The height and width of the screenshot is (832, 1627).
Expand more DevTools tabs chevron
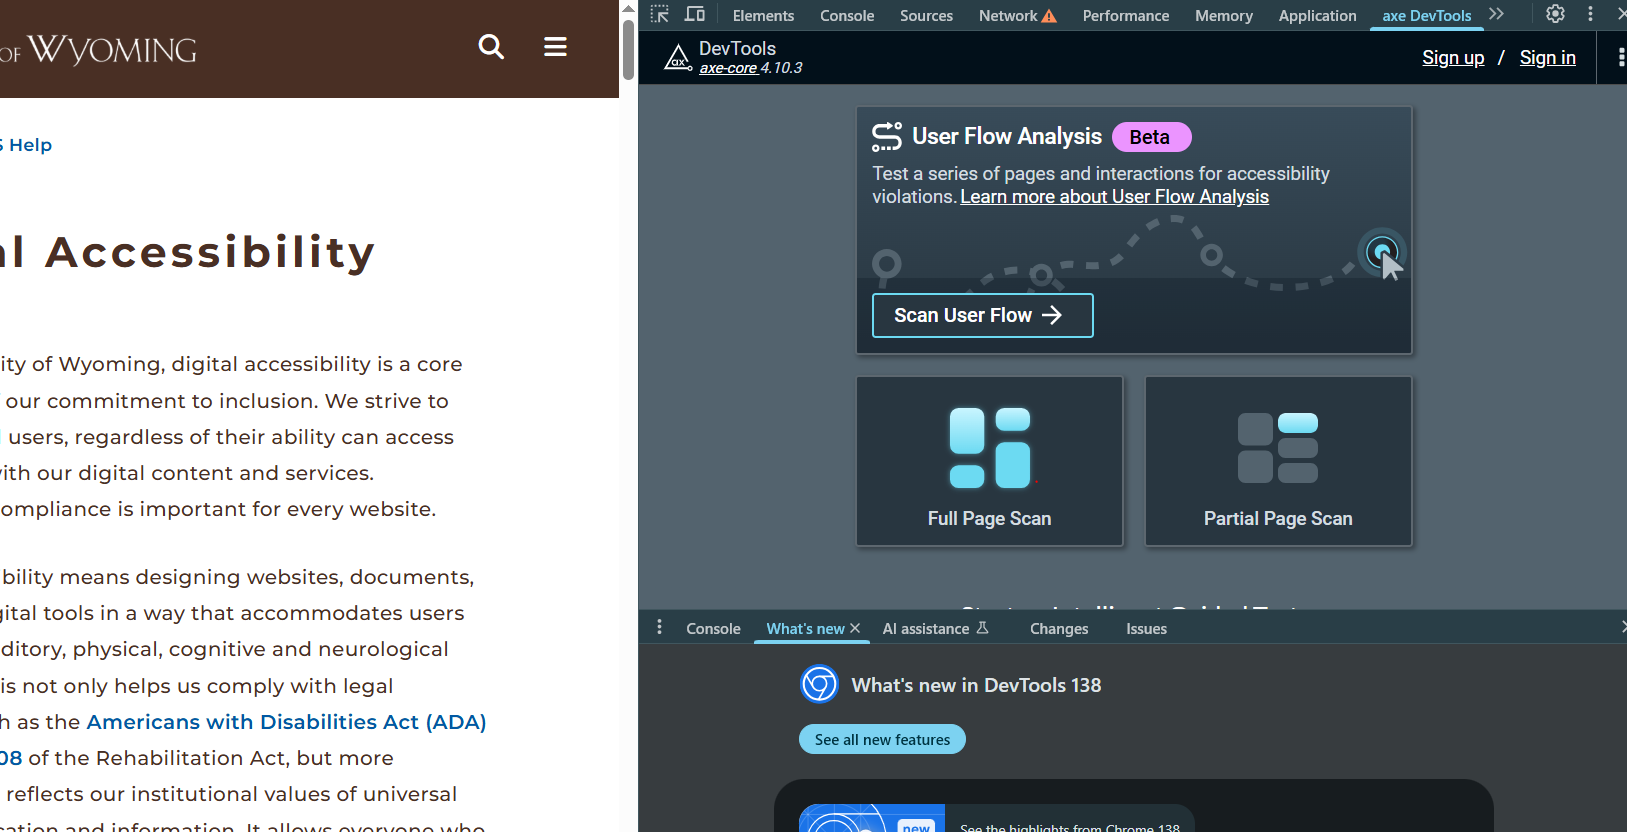click(1496, 14)
